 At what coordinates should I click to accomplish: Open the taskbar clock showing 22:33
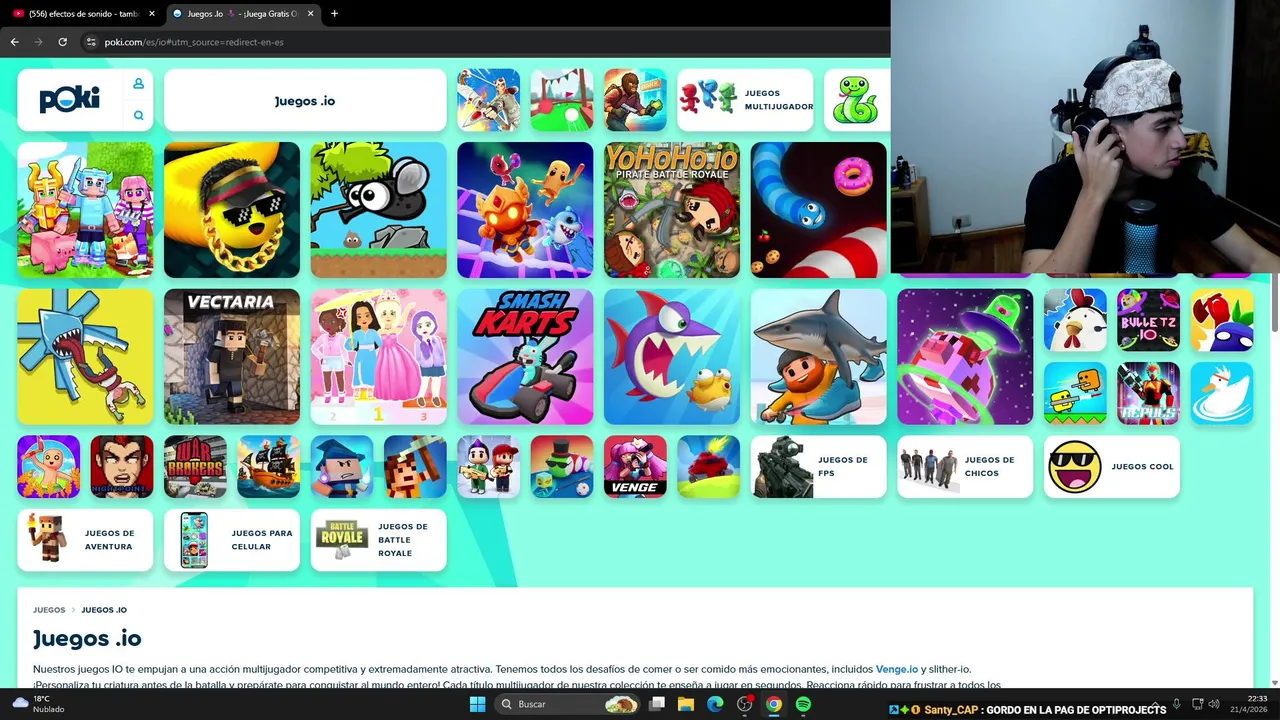[1248, 704]
